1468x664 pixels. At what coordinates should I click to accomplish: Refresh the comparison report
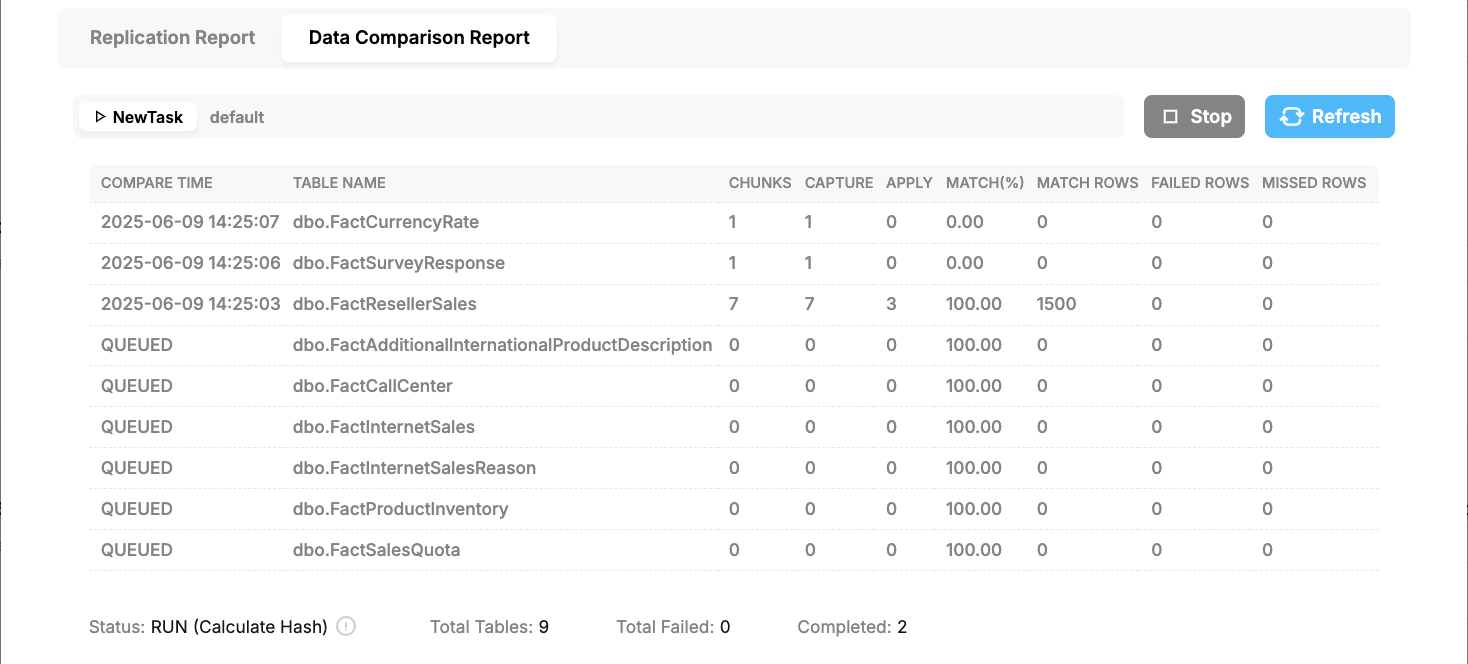(1330, 116)
